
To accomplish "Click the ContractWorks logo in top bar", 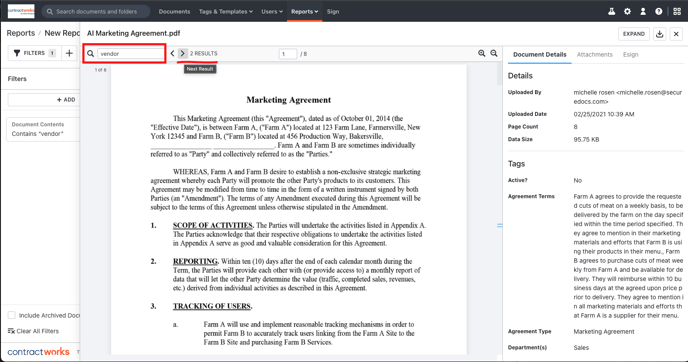I will coord(21,11).
